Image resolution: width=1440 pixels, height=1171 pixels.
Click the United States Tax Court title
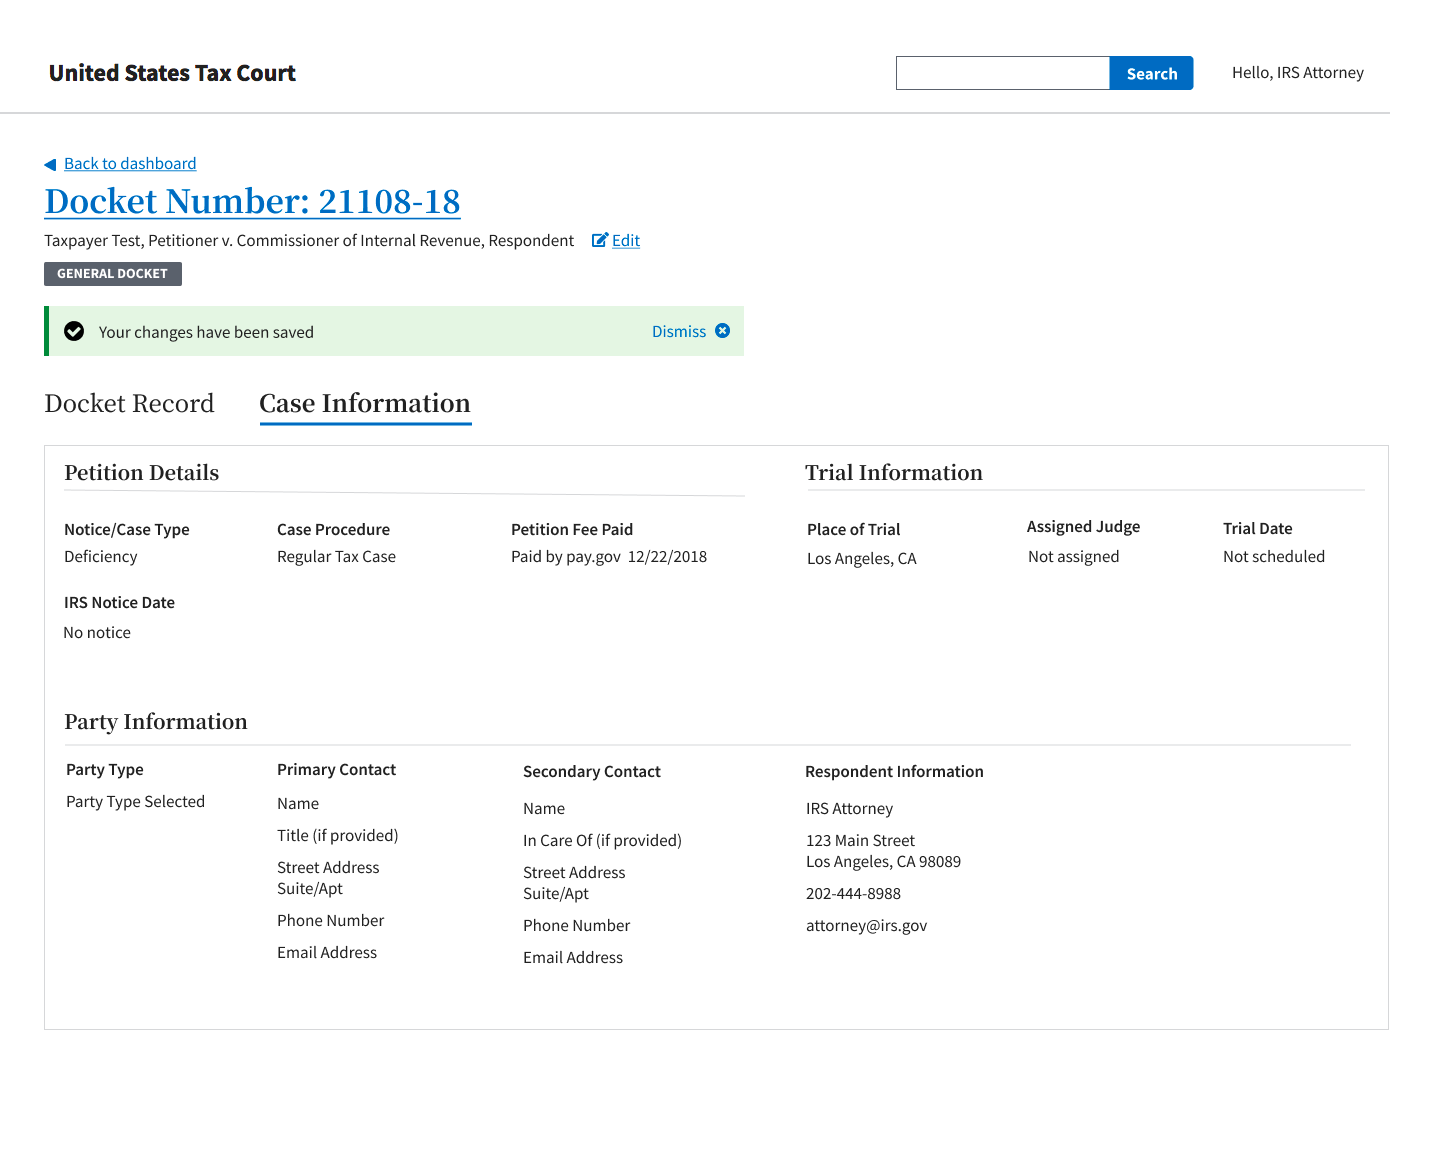coord(172,73)
